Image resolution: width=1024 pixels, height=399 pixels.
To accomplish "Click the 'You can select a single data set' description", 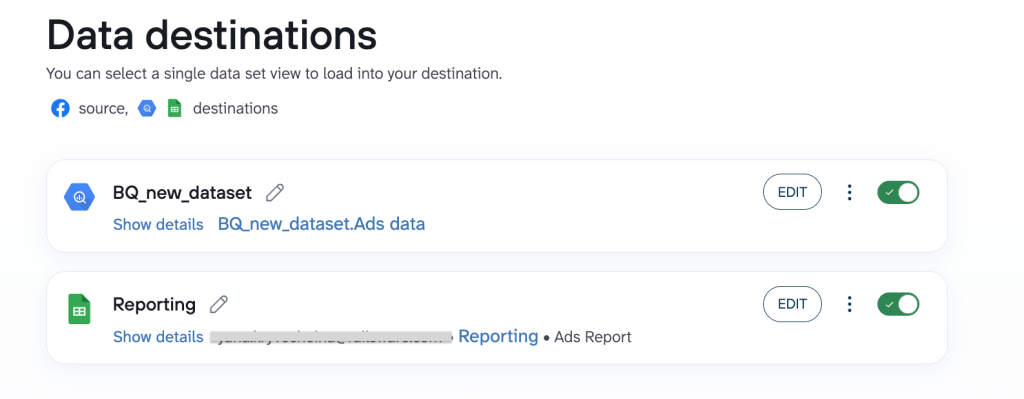I will [274, 74].
